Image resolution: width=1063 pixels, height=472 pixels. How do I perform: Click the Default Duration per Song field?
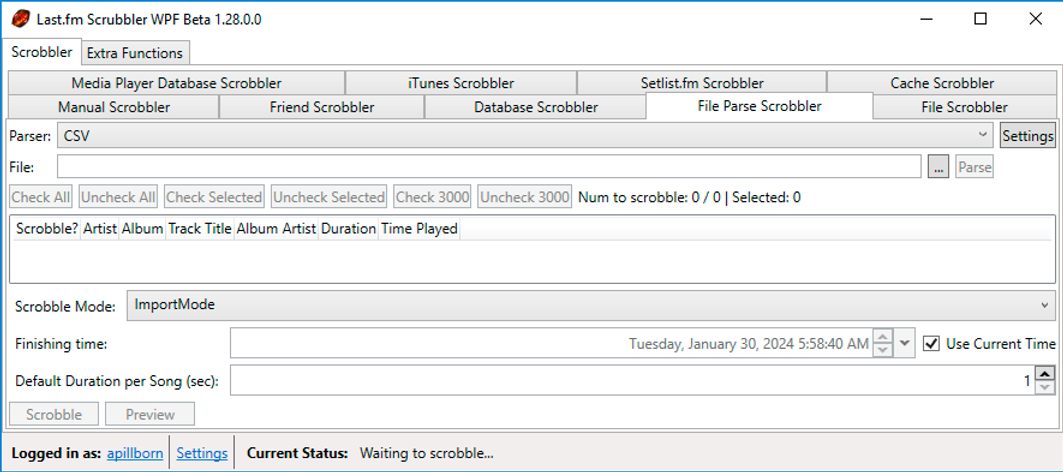click(633, 380)
